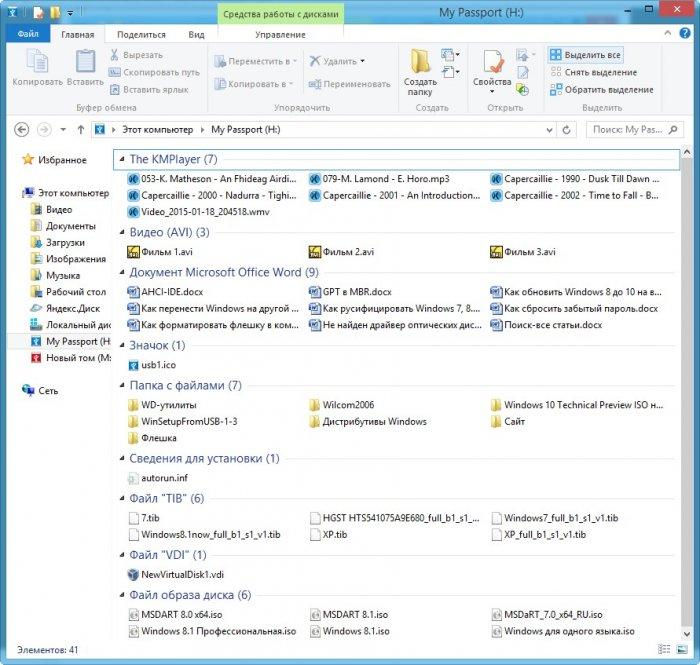Viewport: 700px width, 665px height.
Task: Select the file XP.tib
Action: 328,535
